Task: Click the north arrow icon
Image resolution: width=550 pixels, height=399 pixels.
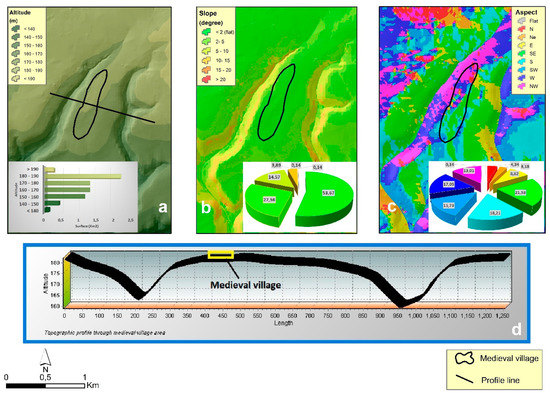Action: pyautogui.click(x=45, y=358)
